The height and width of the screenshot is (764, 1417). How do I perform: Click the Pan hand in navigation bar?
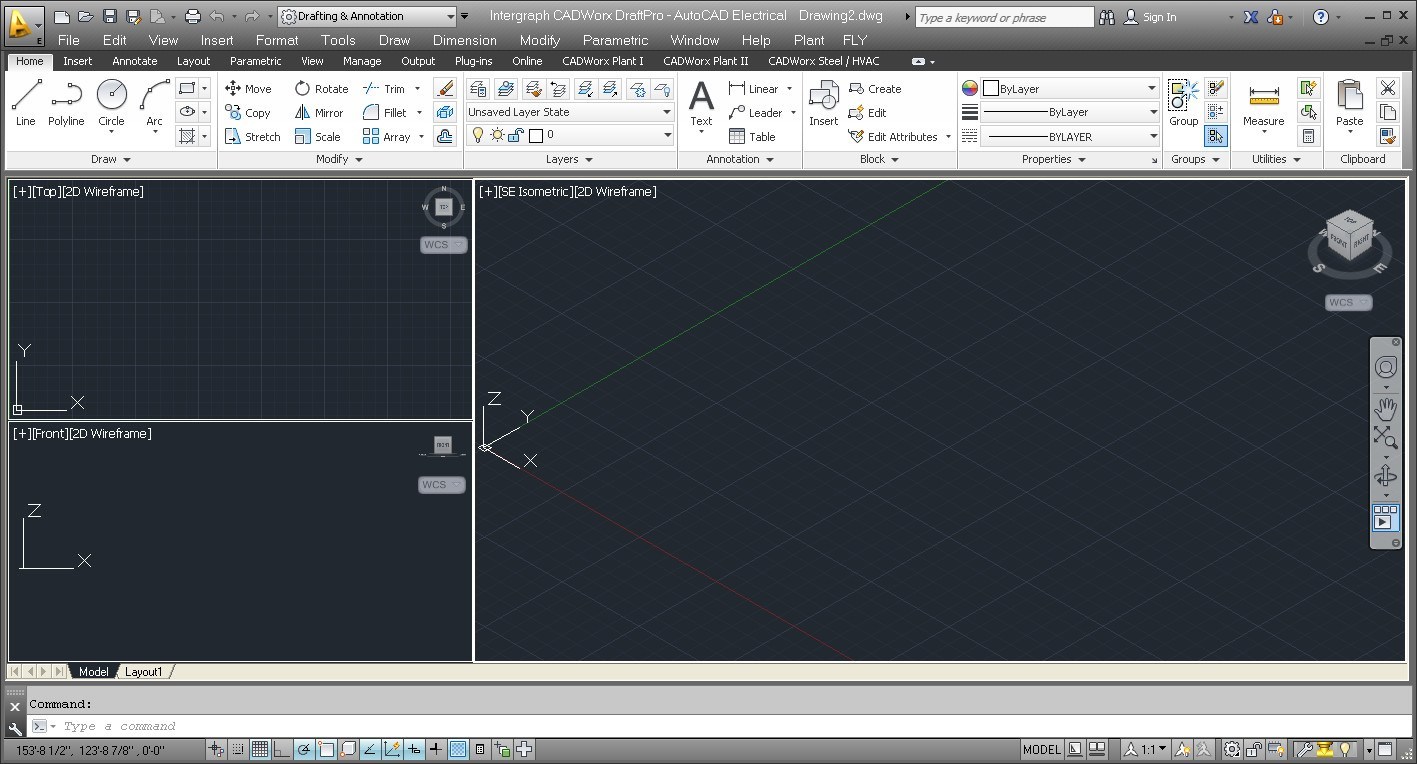(1385, 410)
